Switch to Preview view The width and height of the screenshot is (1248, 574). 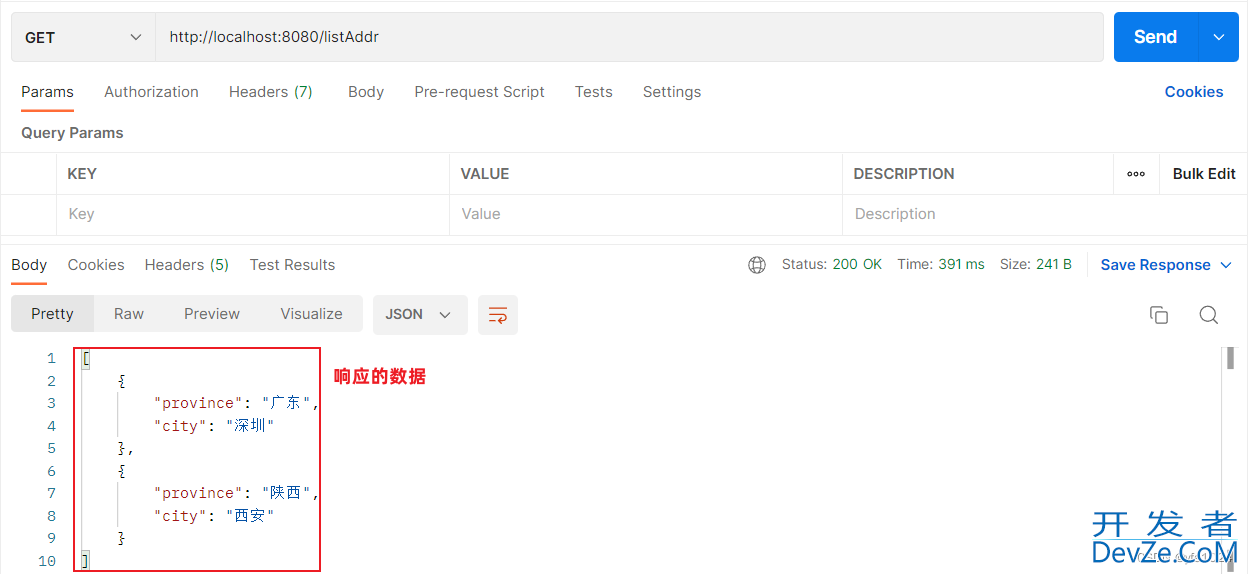pos(212,314)
